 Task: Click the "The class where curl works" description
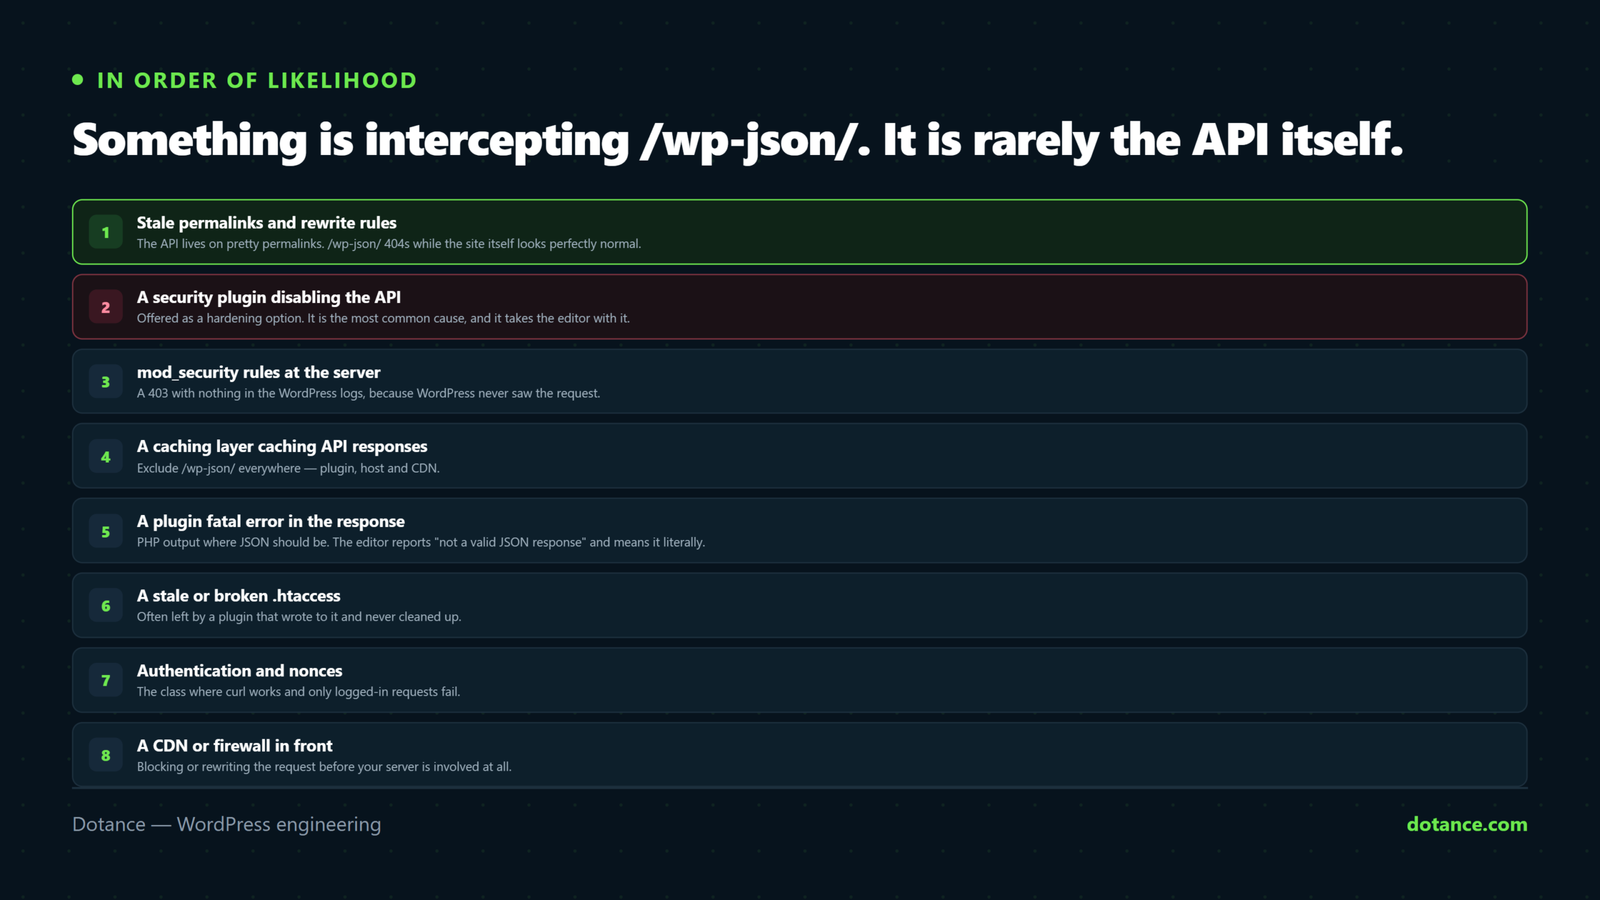click(299, 692)
